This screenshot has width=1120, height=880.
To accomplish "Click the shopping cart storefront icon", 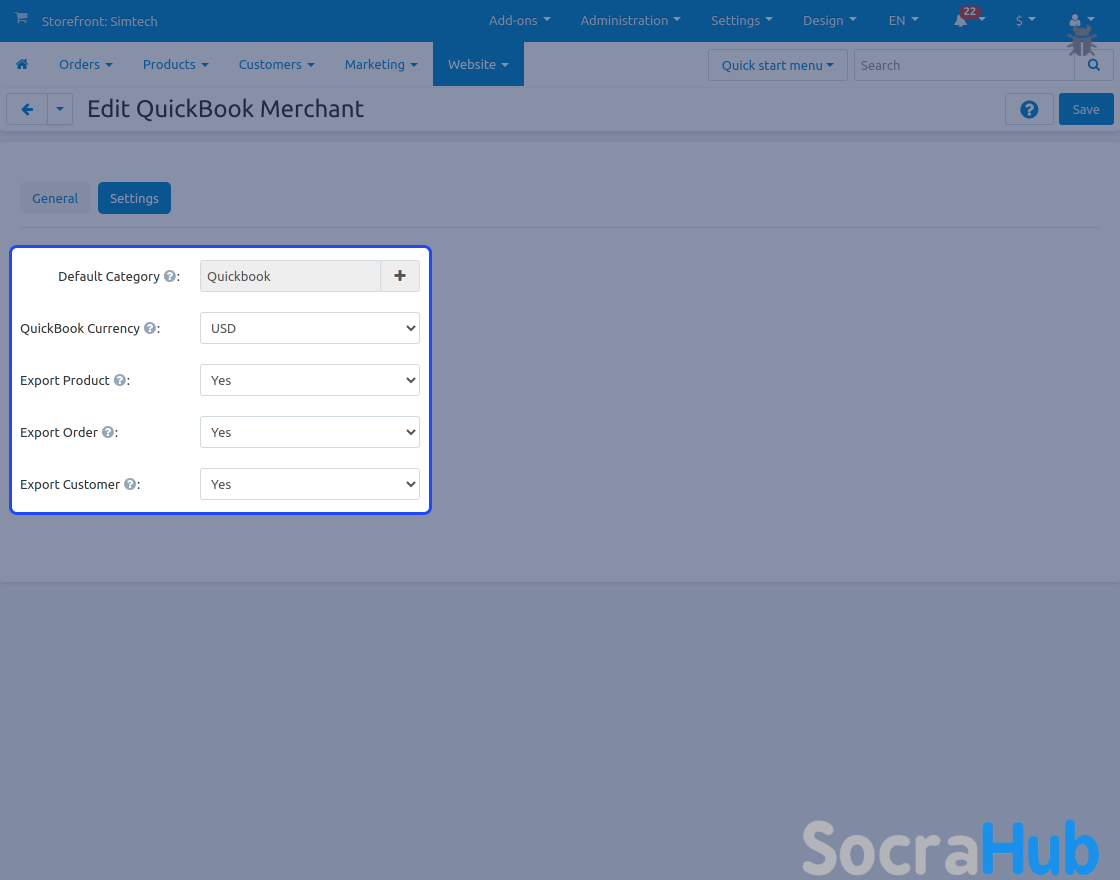I will [21, 19].
